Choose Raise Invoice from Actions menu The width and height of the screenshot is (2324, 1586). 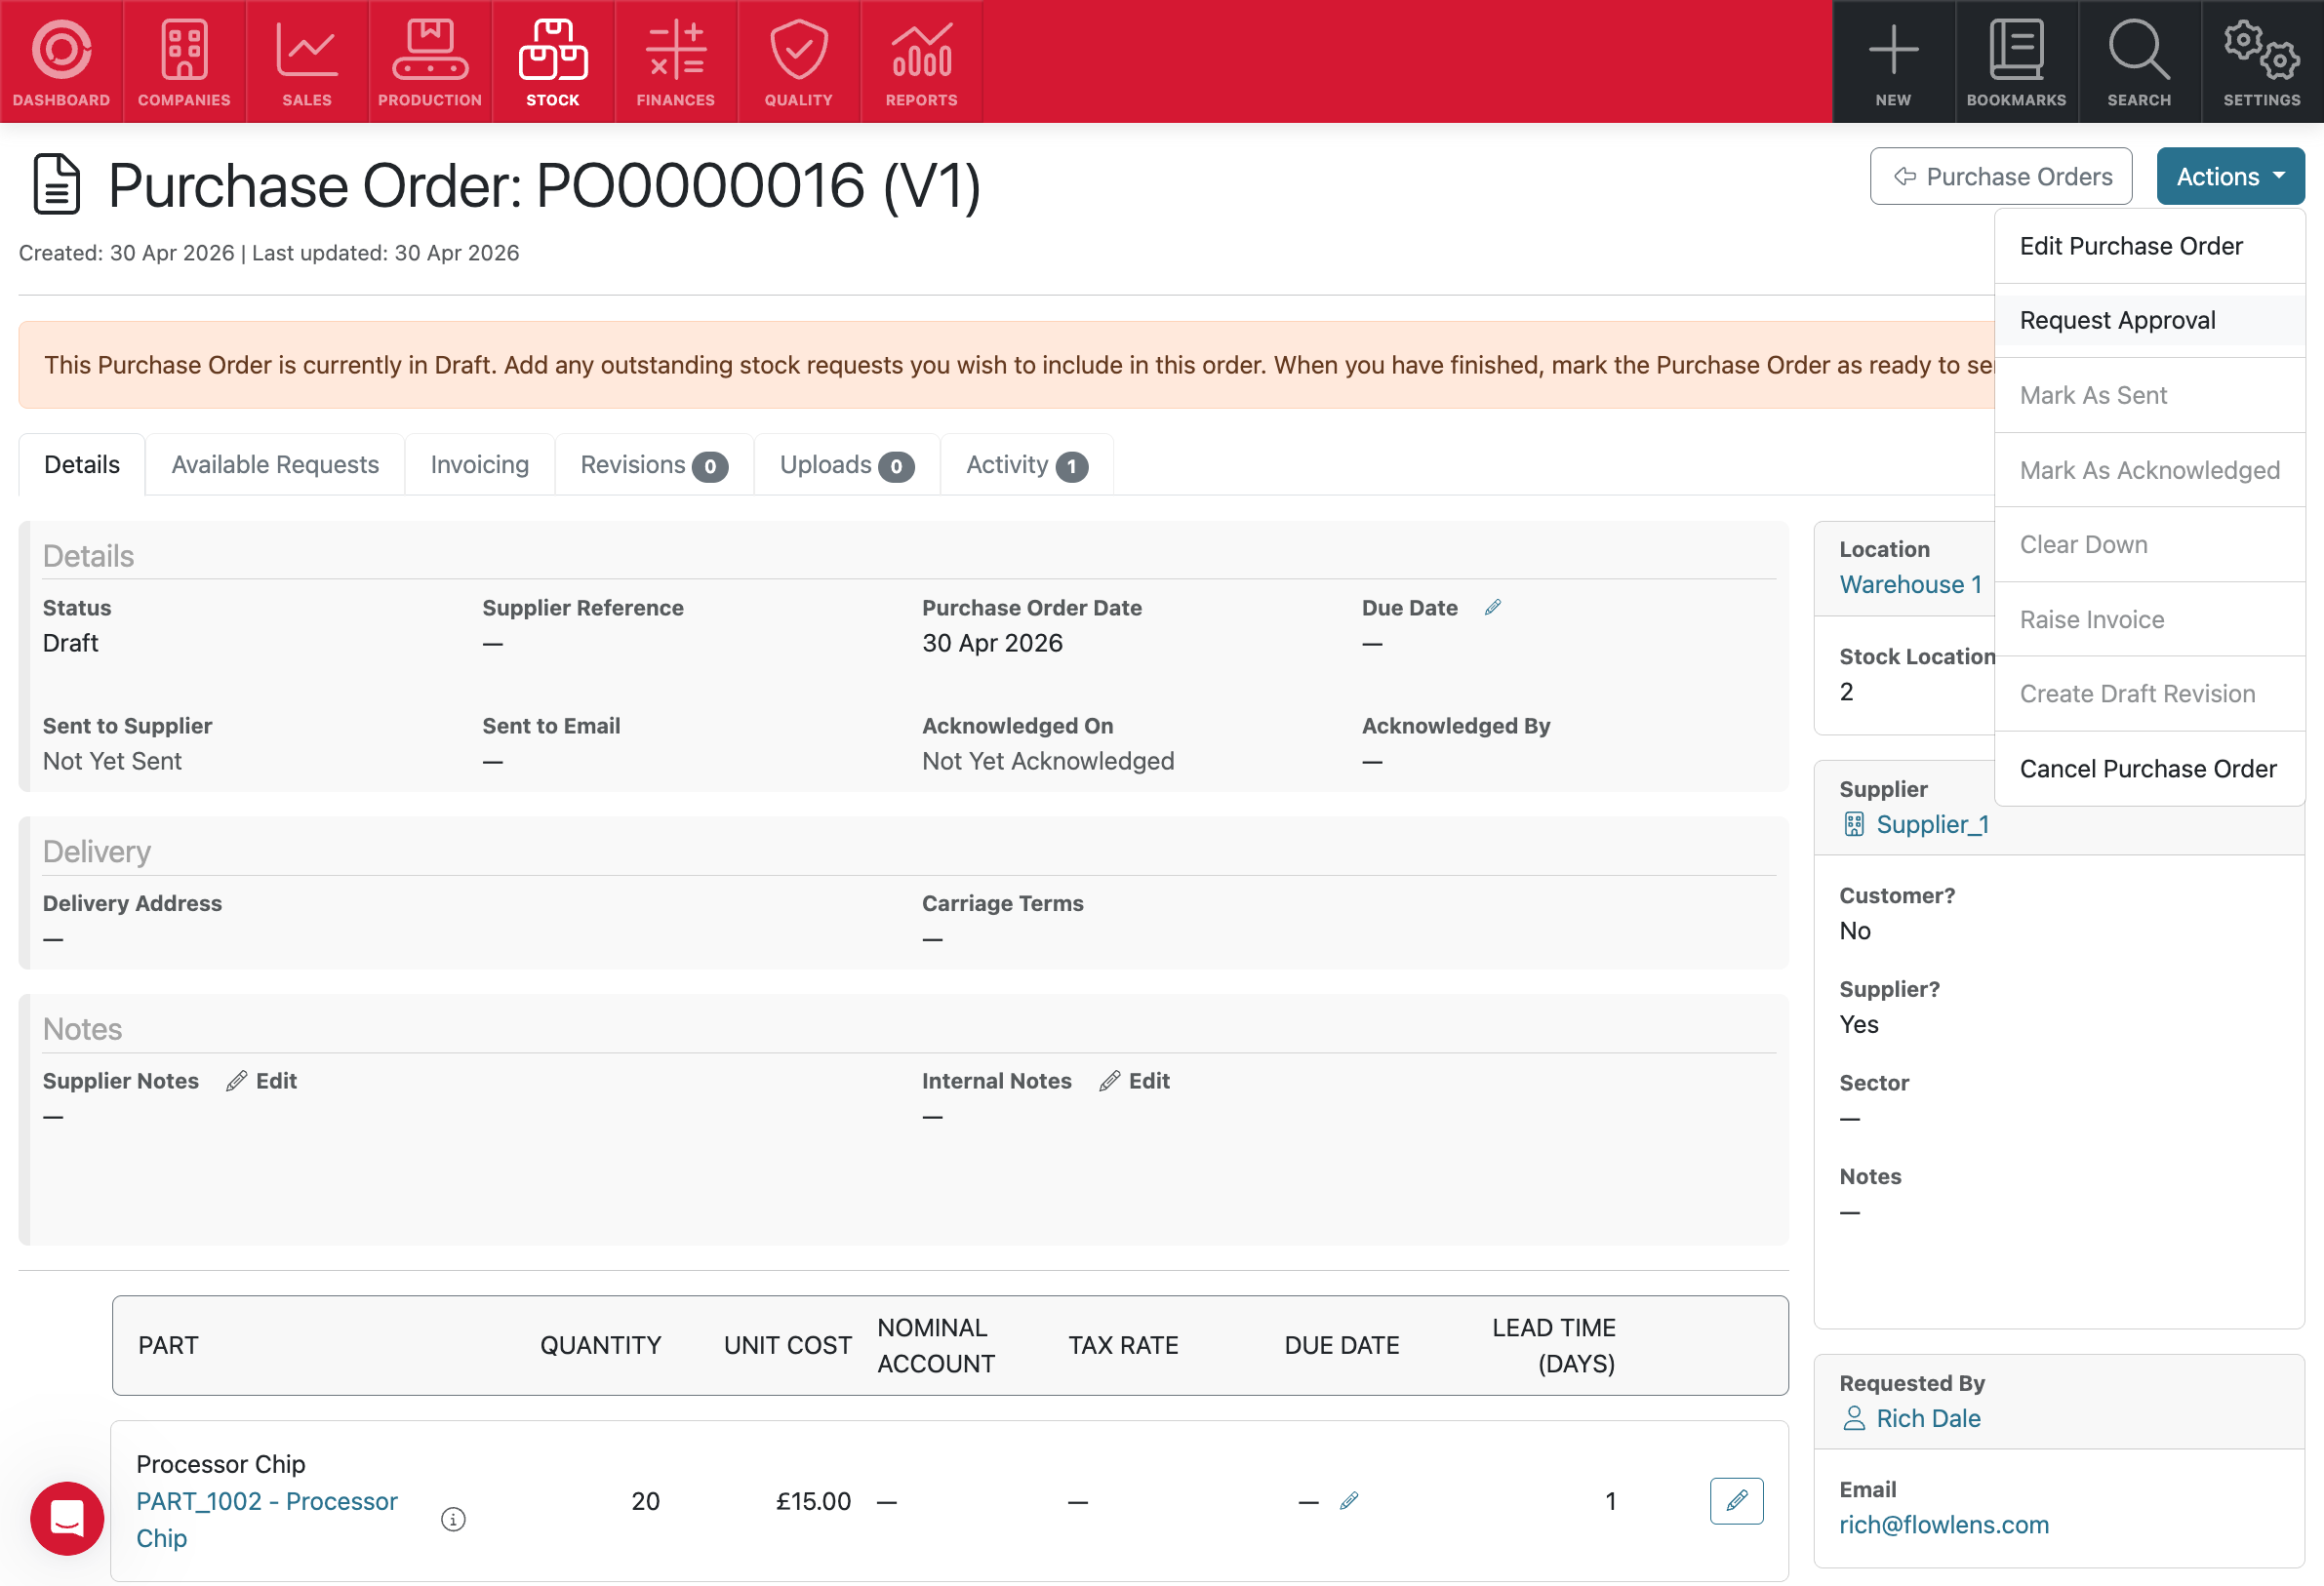click(x=2149, y=619)
